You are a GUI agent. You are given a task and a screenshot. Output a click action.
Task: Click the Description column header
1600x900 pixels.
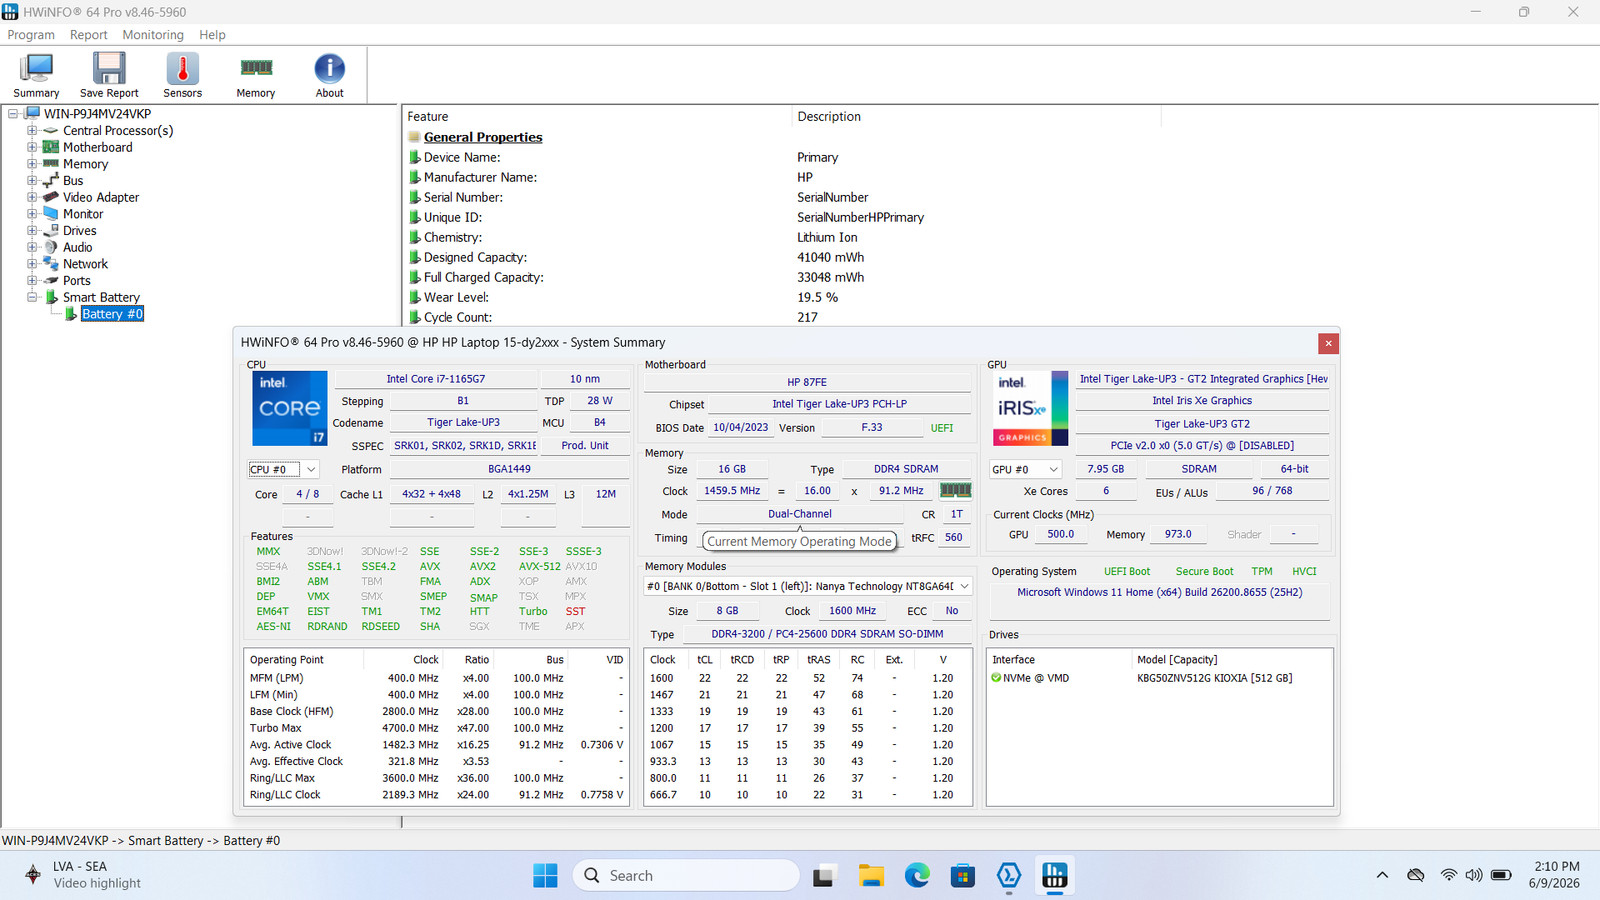[976, 117]
